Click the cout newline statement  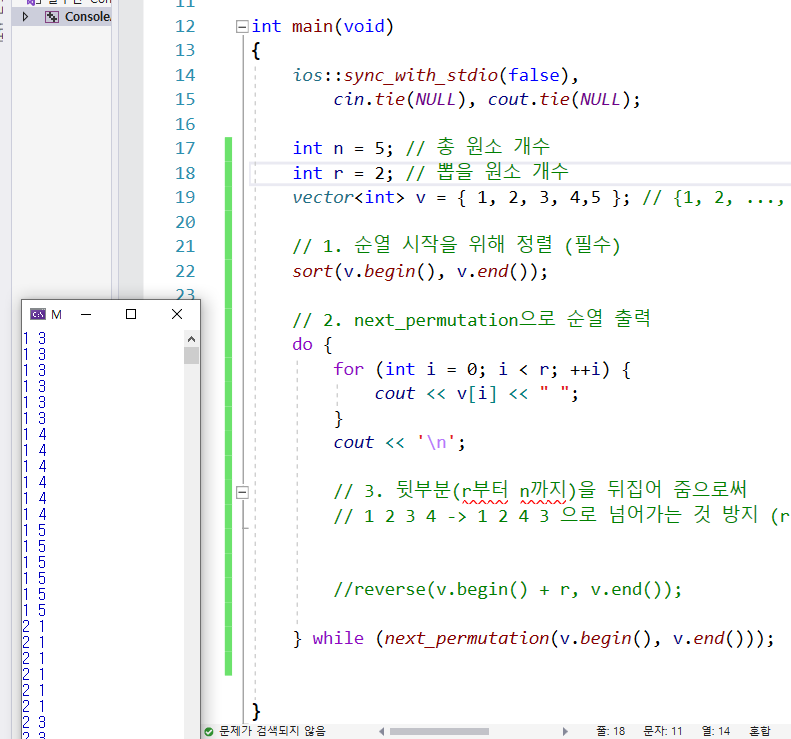click(x=400, y=442)
